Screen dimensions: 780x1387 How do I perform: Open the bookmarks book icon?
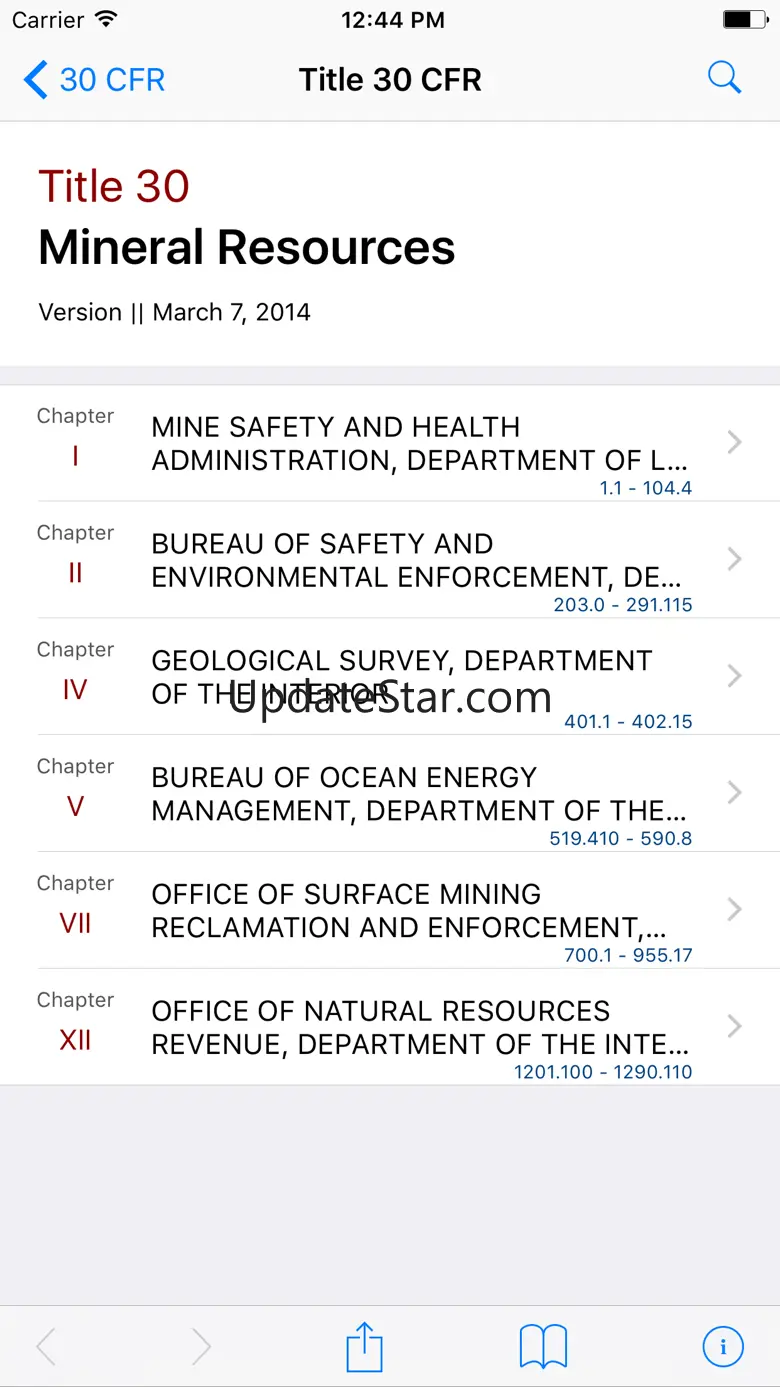click(543, 1346)
